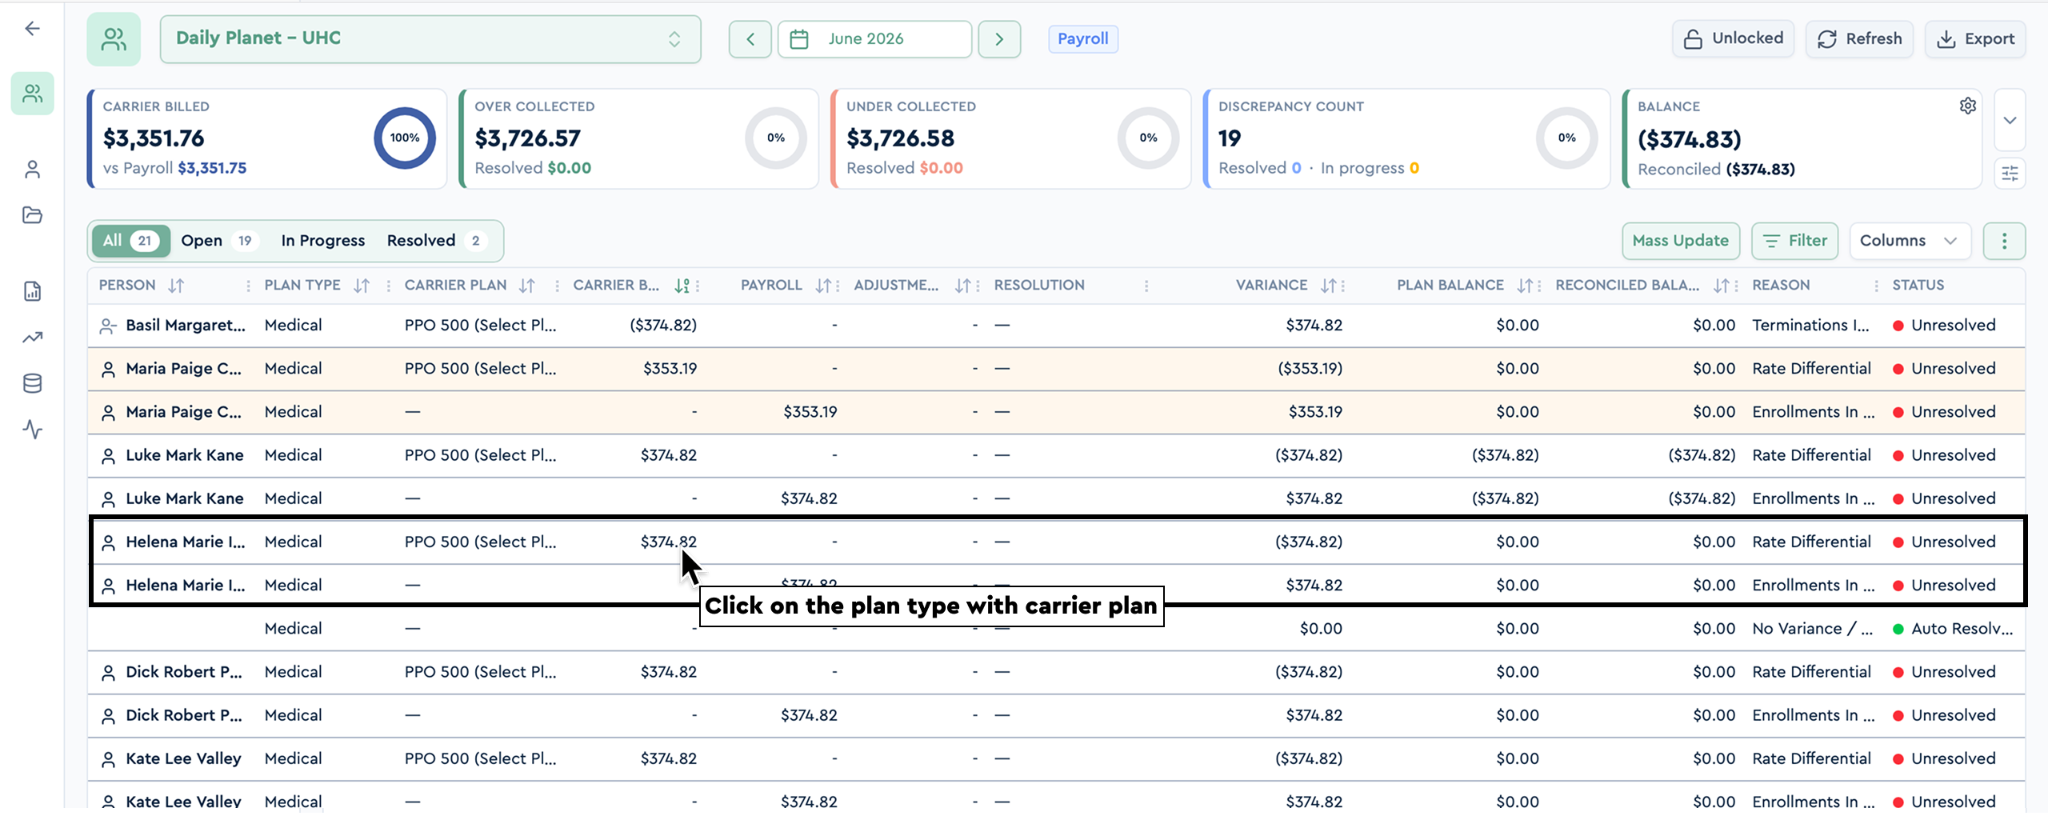
Task: Open the activity pulse sidebar icon
Action: point(32,430)
